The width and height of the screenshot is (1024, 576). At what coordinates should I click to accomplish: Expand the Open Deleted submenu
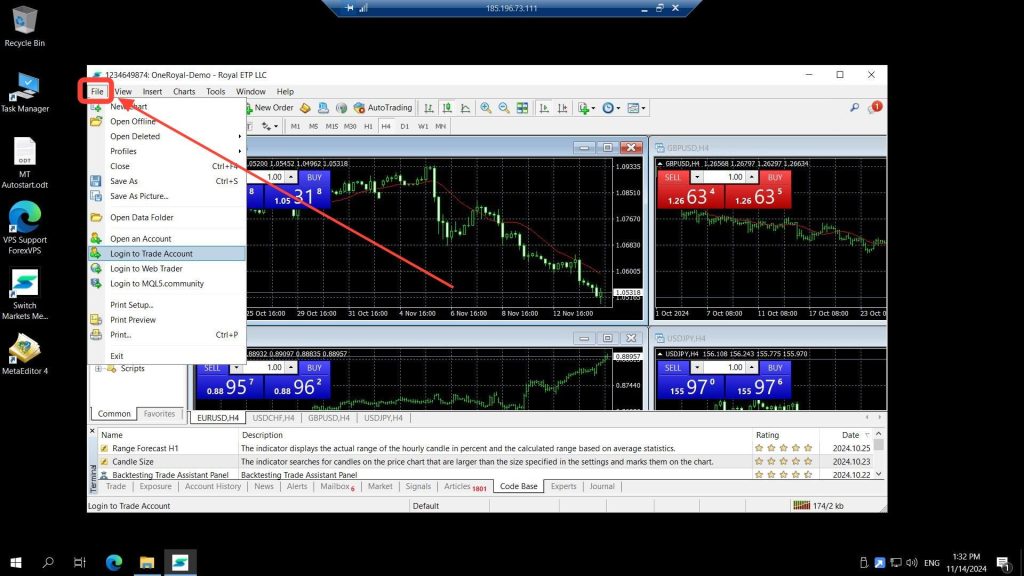[x=167, y=136]
